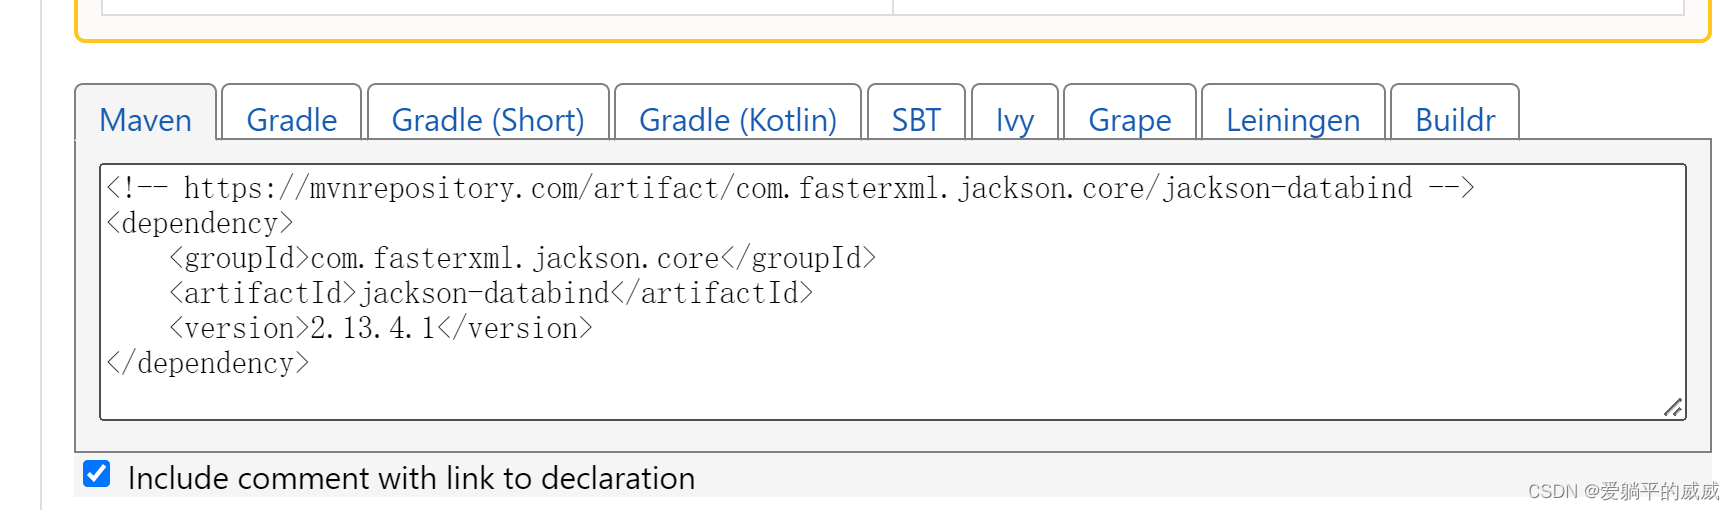Switch to the Gradle (Kotlin) tab
The height and width of the screenshot is (510, 1735).
pyautogui.click(x=738, y=113)
